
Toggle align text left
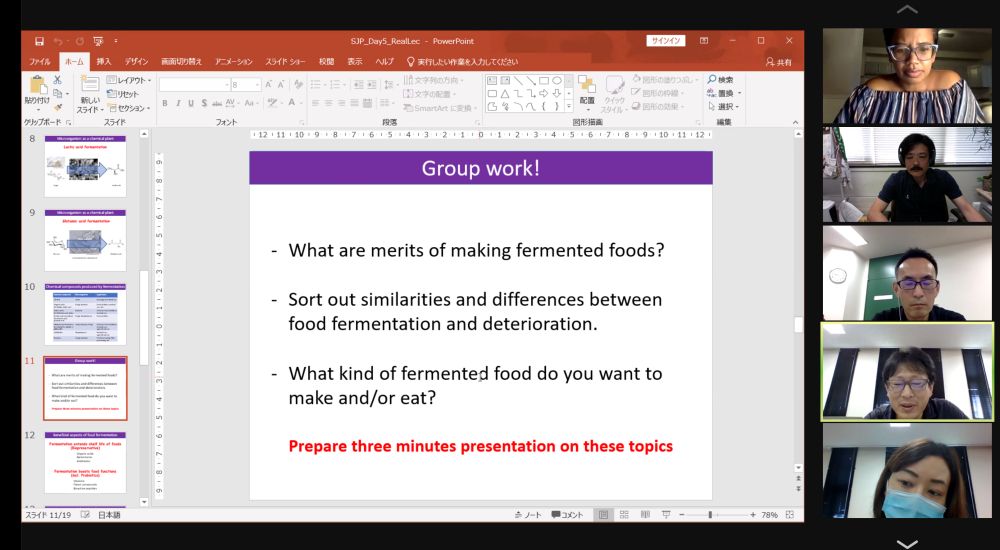pyautogui.click(x=315, y=103)
